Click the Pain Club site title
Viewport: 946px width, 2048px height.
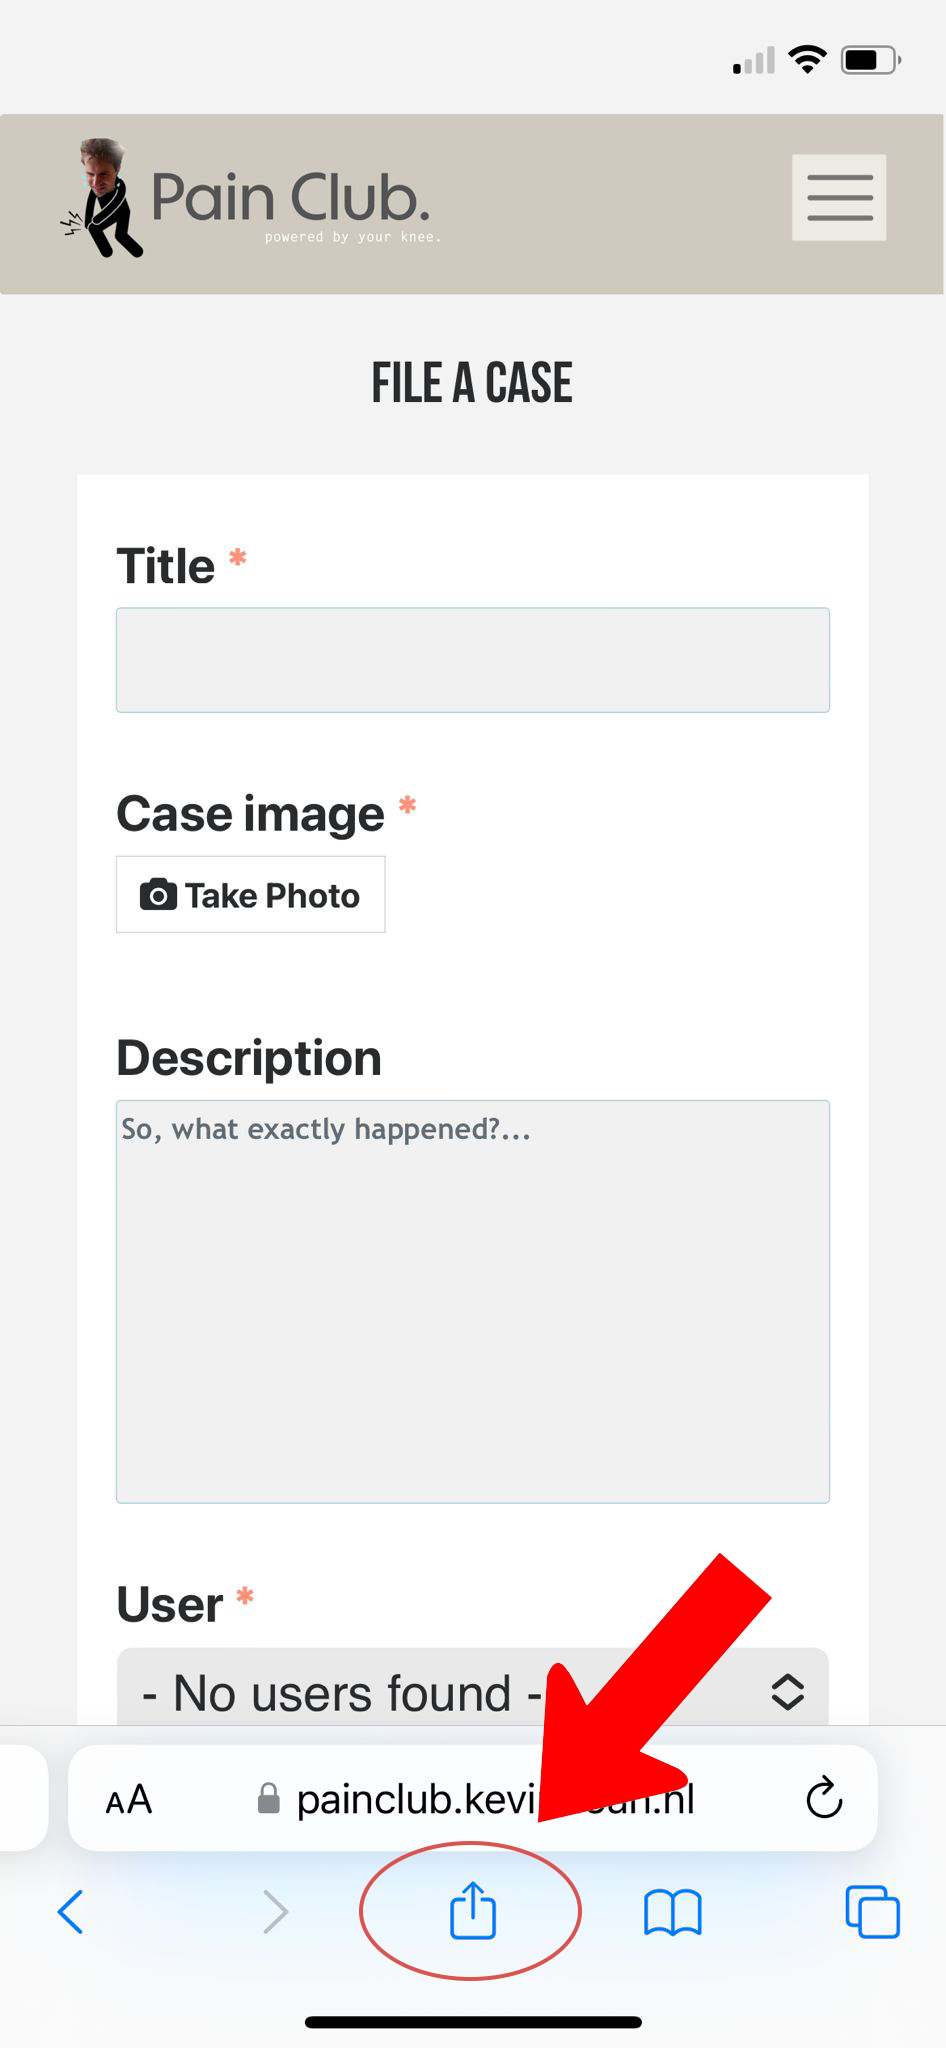pos(290,197)
